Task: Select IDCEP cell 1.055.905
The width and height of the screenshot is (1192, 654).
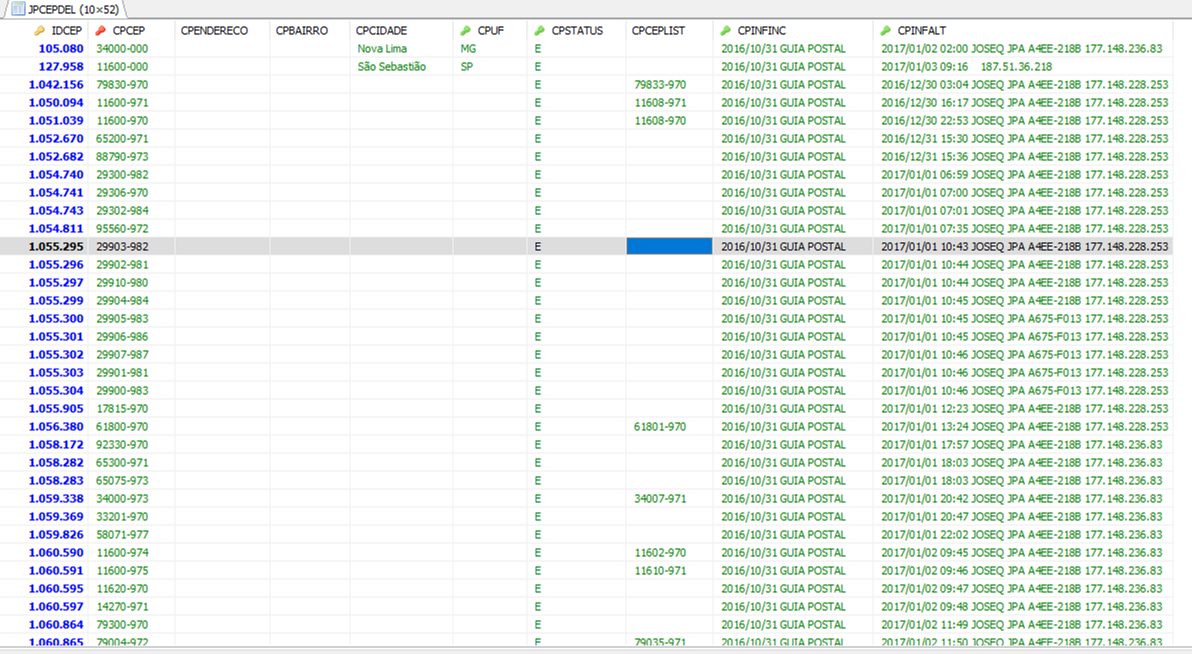Action: click(56, 408)
